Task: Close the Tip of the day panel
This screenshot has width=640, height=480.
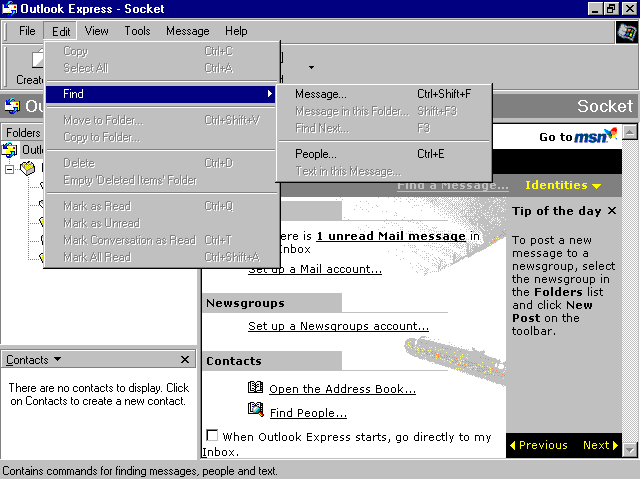Action: (611, 211)
